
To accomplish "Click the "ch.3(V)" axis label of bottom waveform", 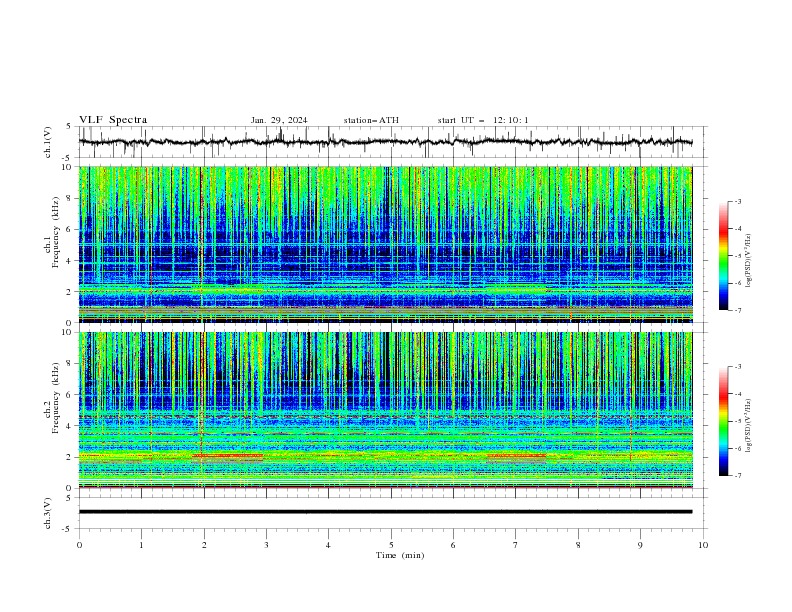I will [48, 513].
